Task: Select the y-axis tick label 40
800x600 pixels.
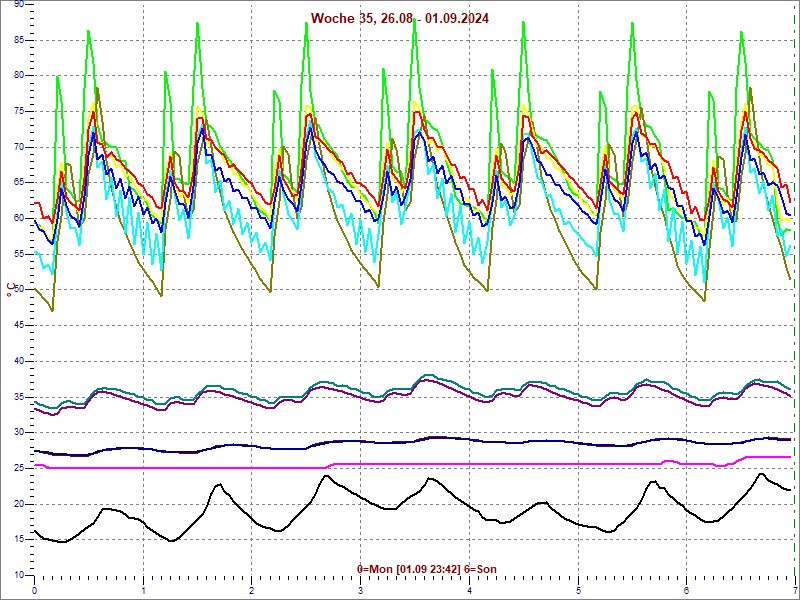Action: click(x=18, y=361)
